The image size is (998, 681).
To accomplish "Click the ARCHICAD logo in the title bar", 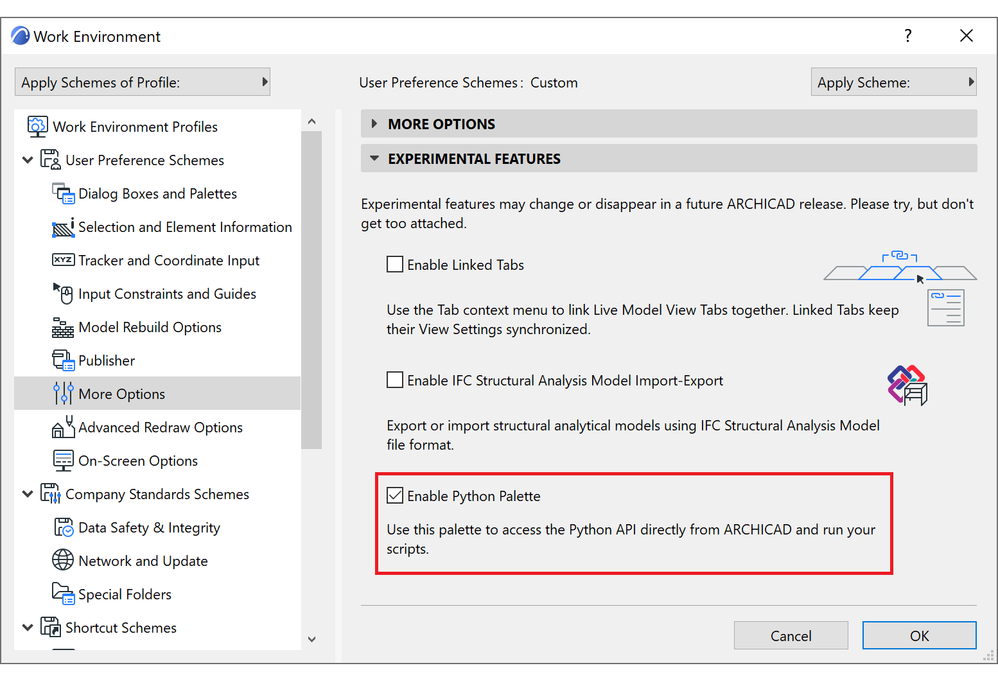I will [x=20, y=36].
